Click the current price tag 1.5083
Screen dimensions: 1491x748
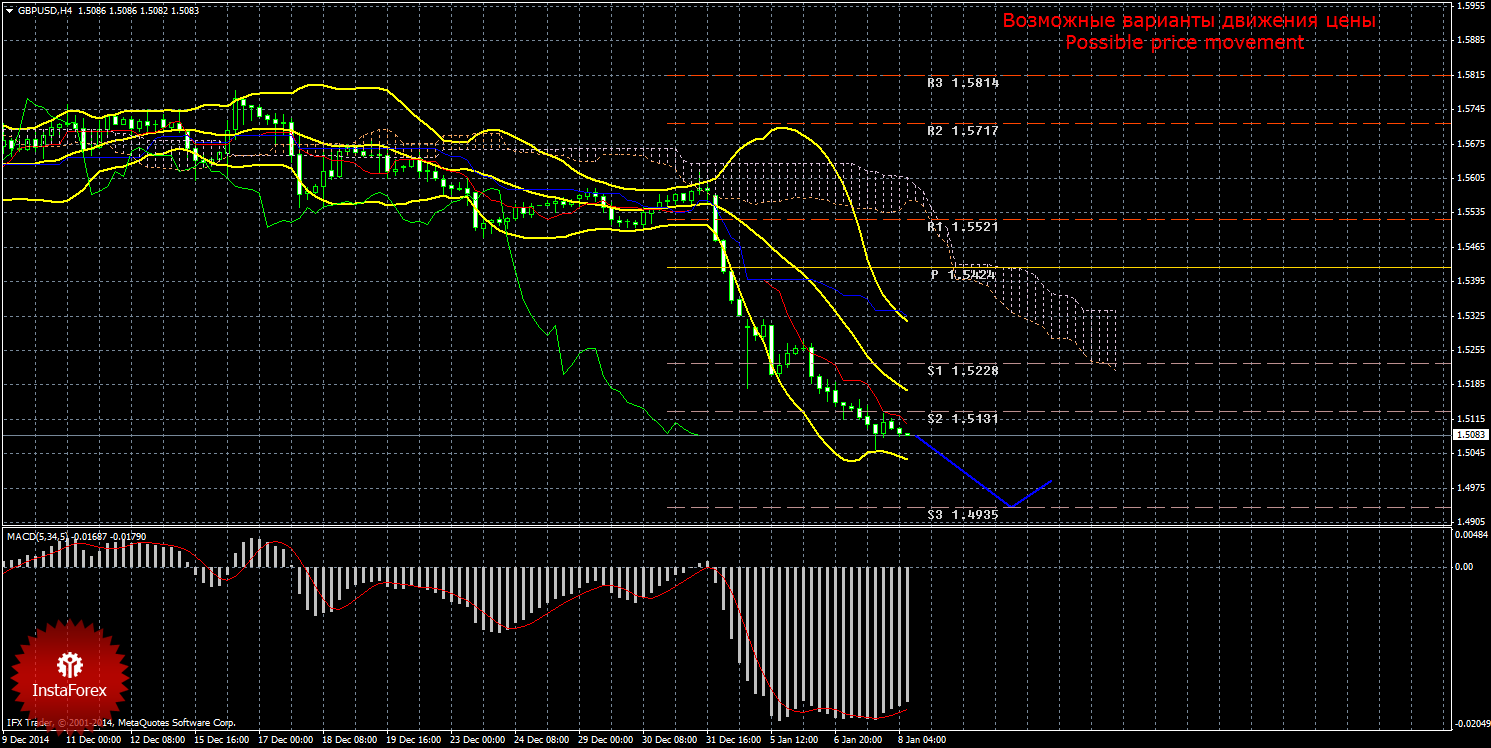coord(1469,435)
